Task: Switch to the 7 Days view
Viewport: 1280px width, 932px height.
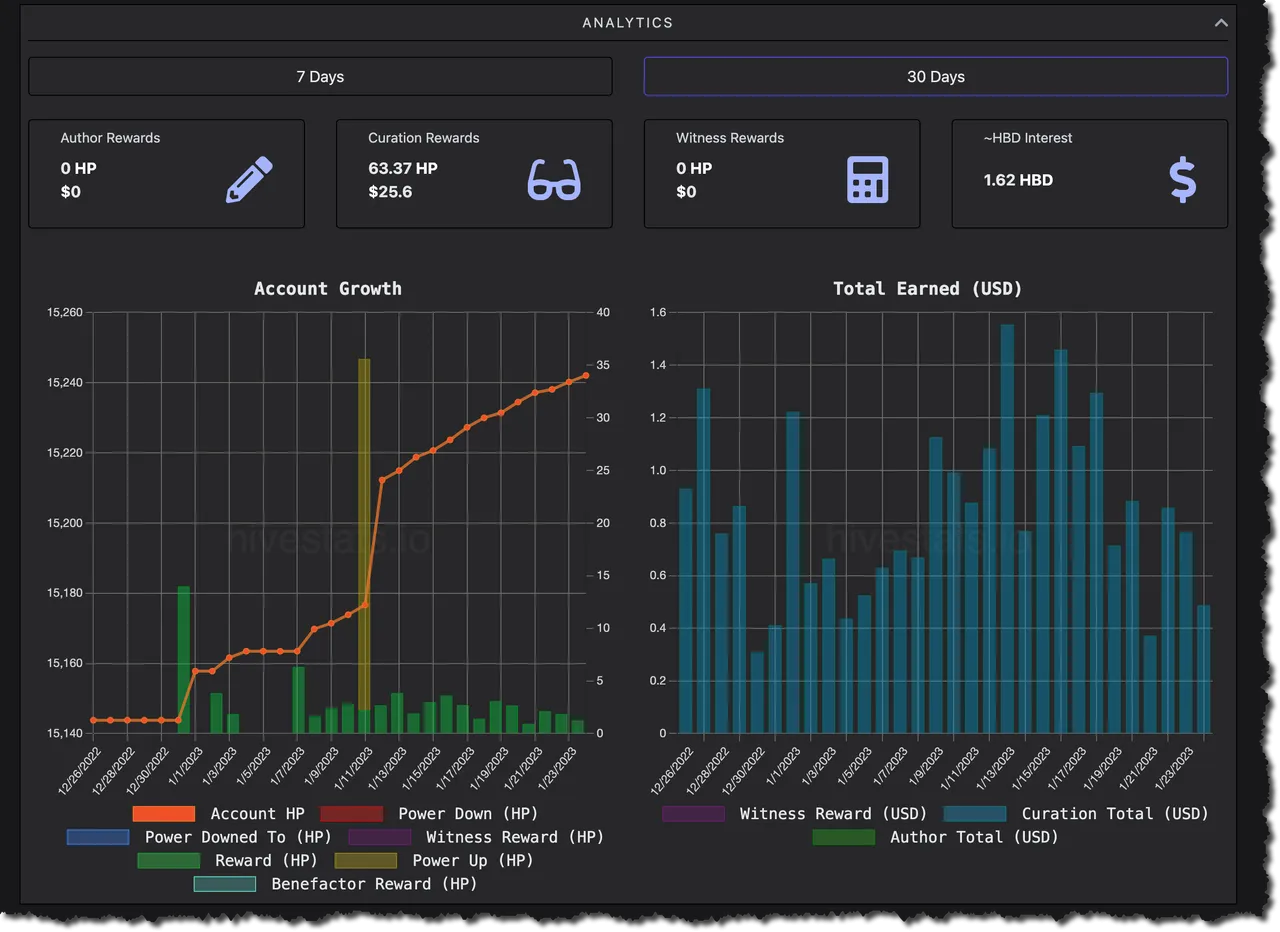Action: point(320,76)
